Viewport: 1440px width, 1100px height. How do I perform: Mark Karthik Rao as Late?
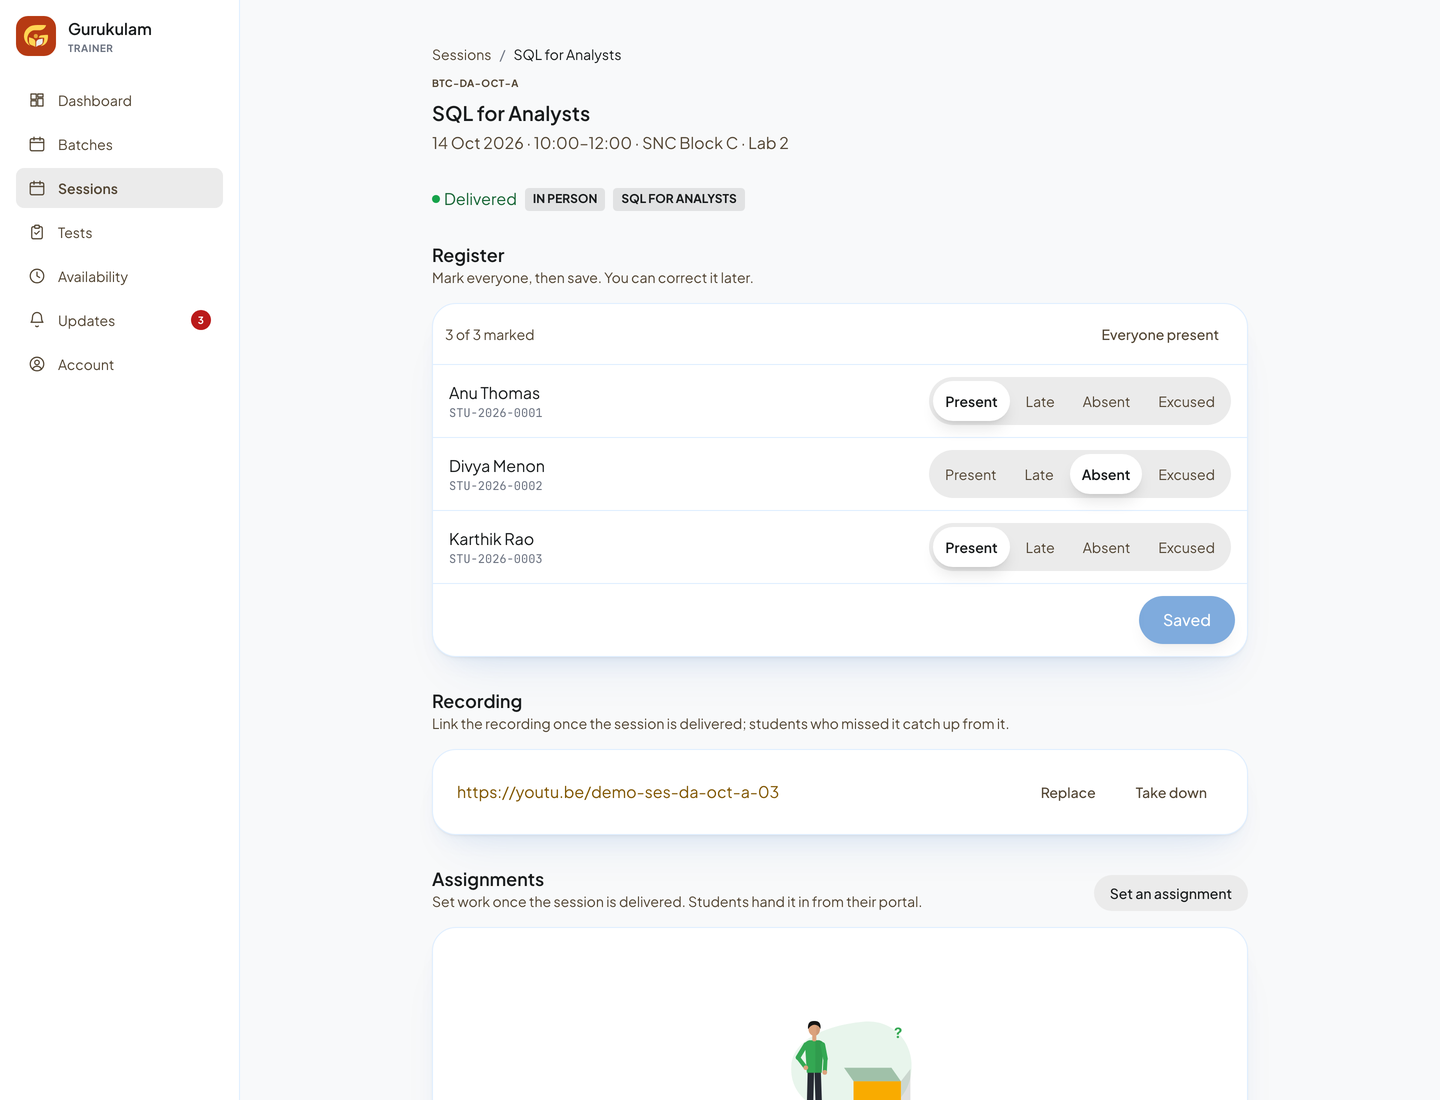coord(1040,547)
